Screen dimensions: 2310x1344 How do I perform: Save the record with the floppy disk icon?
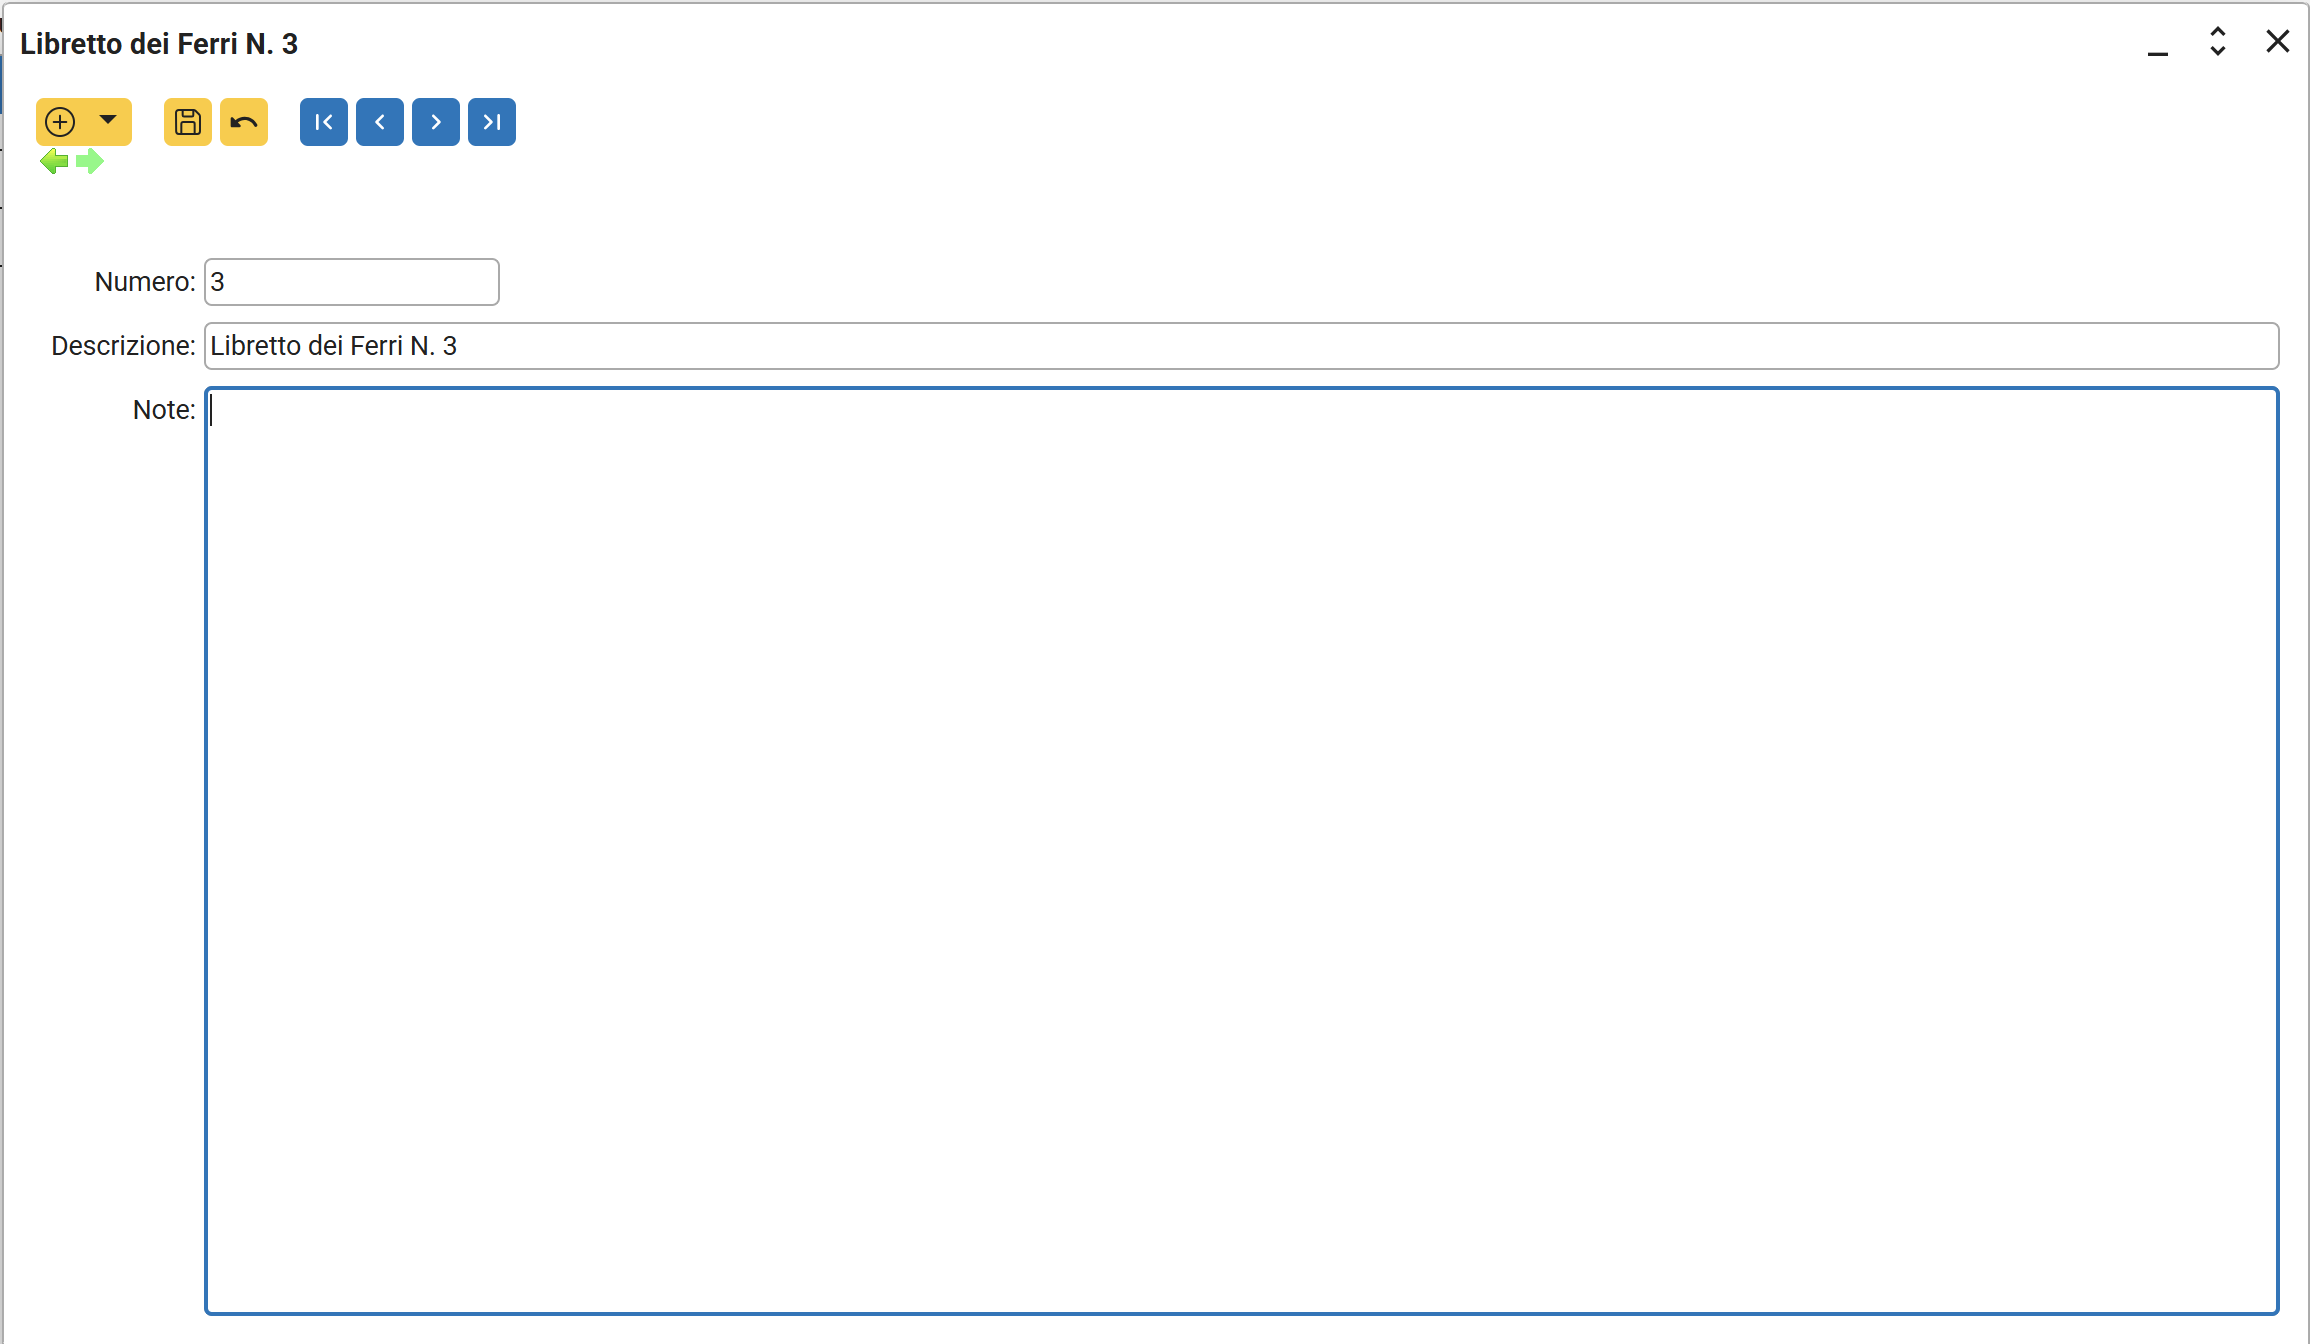(x=188, y=122)
